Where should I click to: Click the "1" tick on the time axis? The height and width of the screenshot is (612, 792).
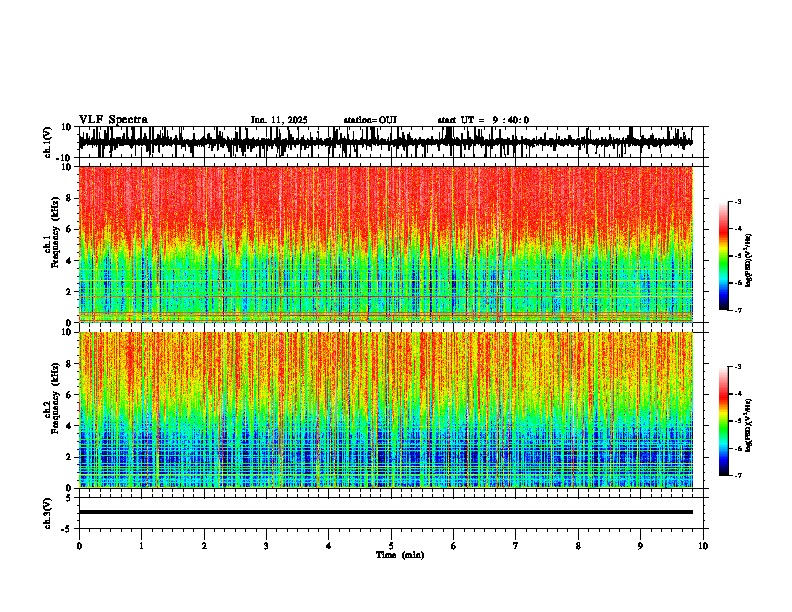141,546
